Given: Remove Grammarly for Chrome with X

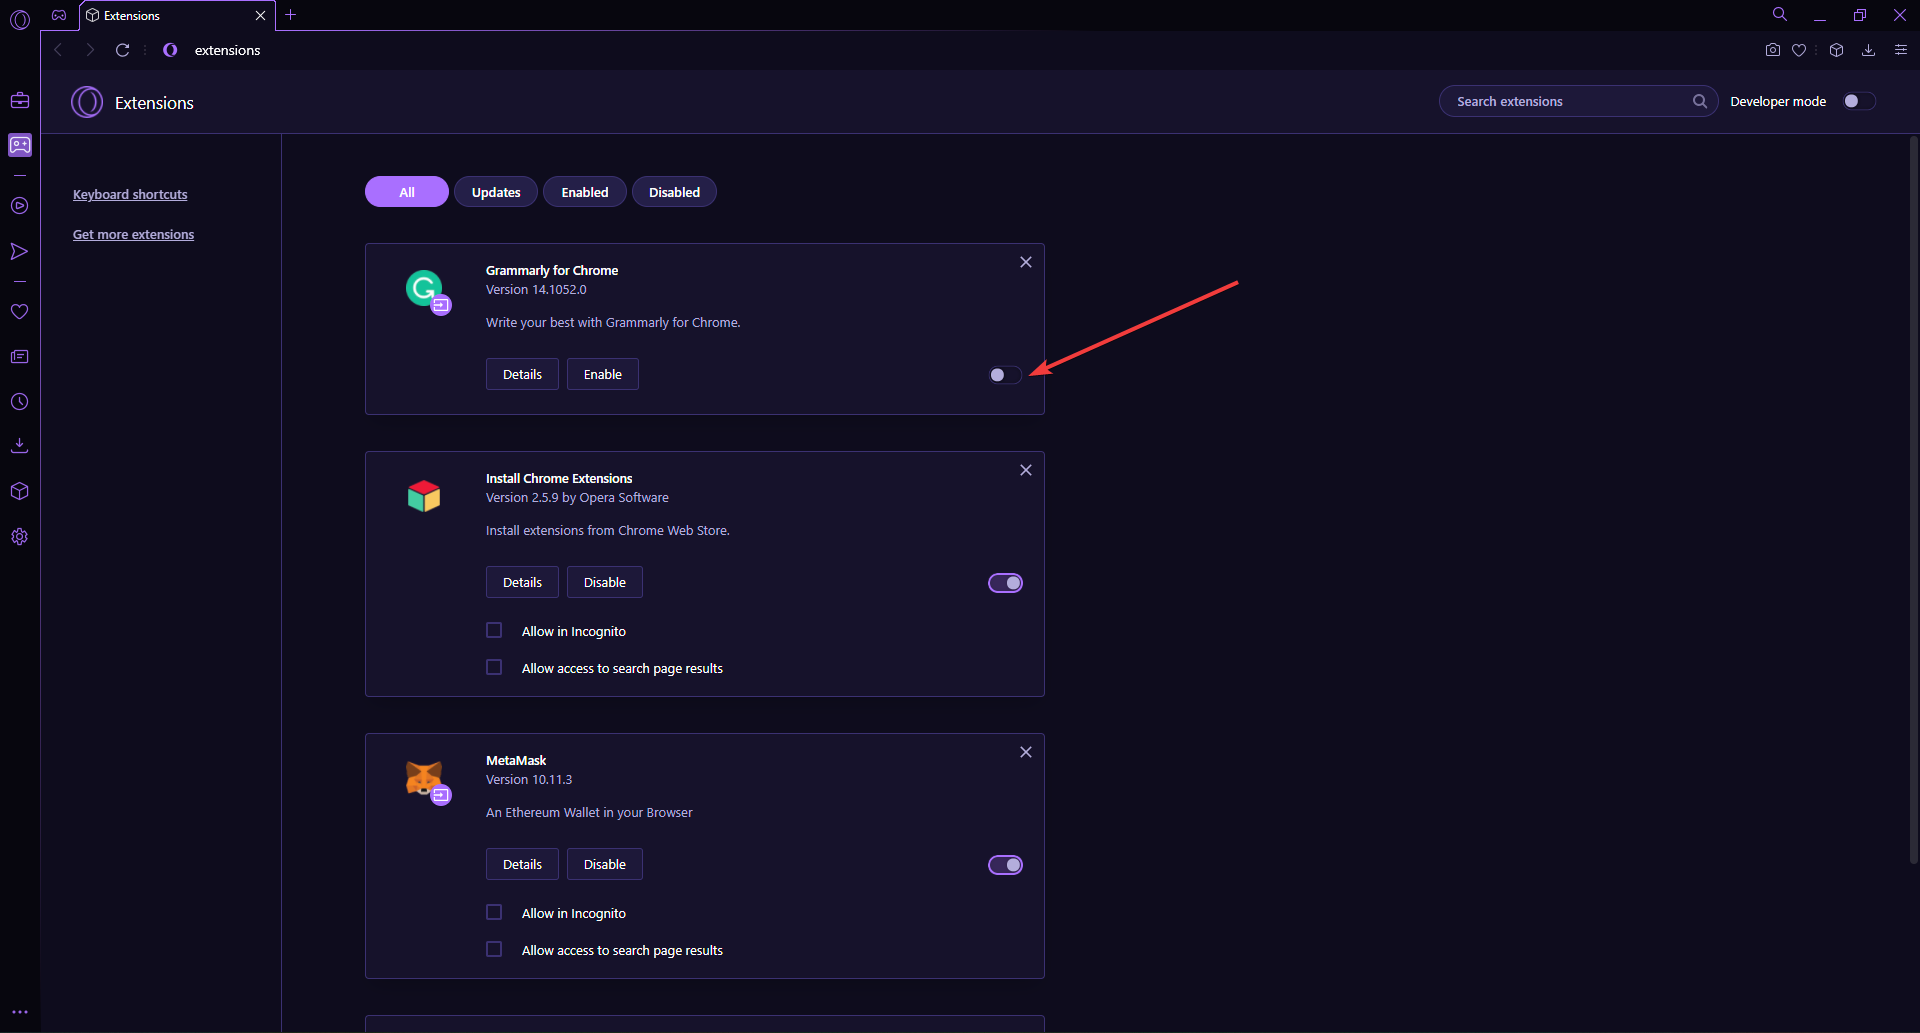Looking at the screenshot, I should [1026, 262].
